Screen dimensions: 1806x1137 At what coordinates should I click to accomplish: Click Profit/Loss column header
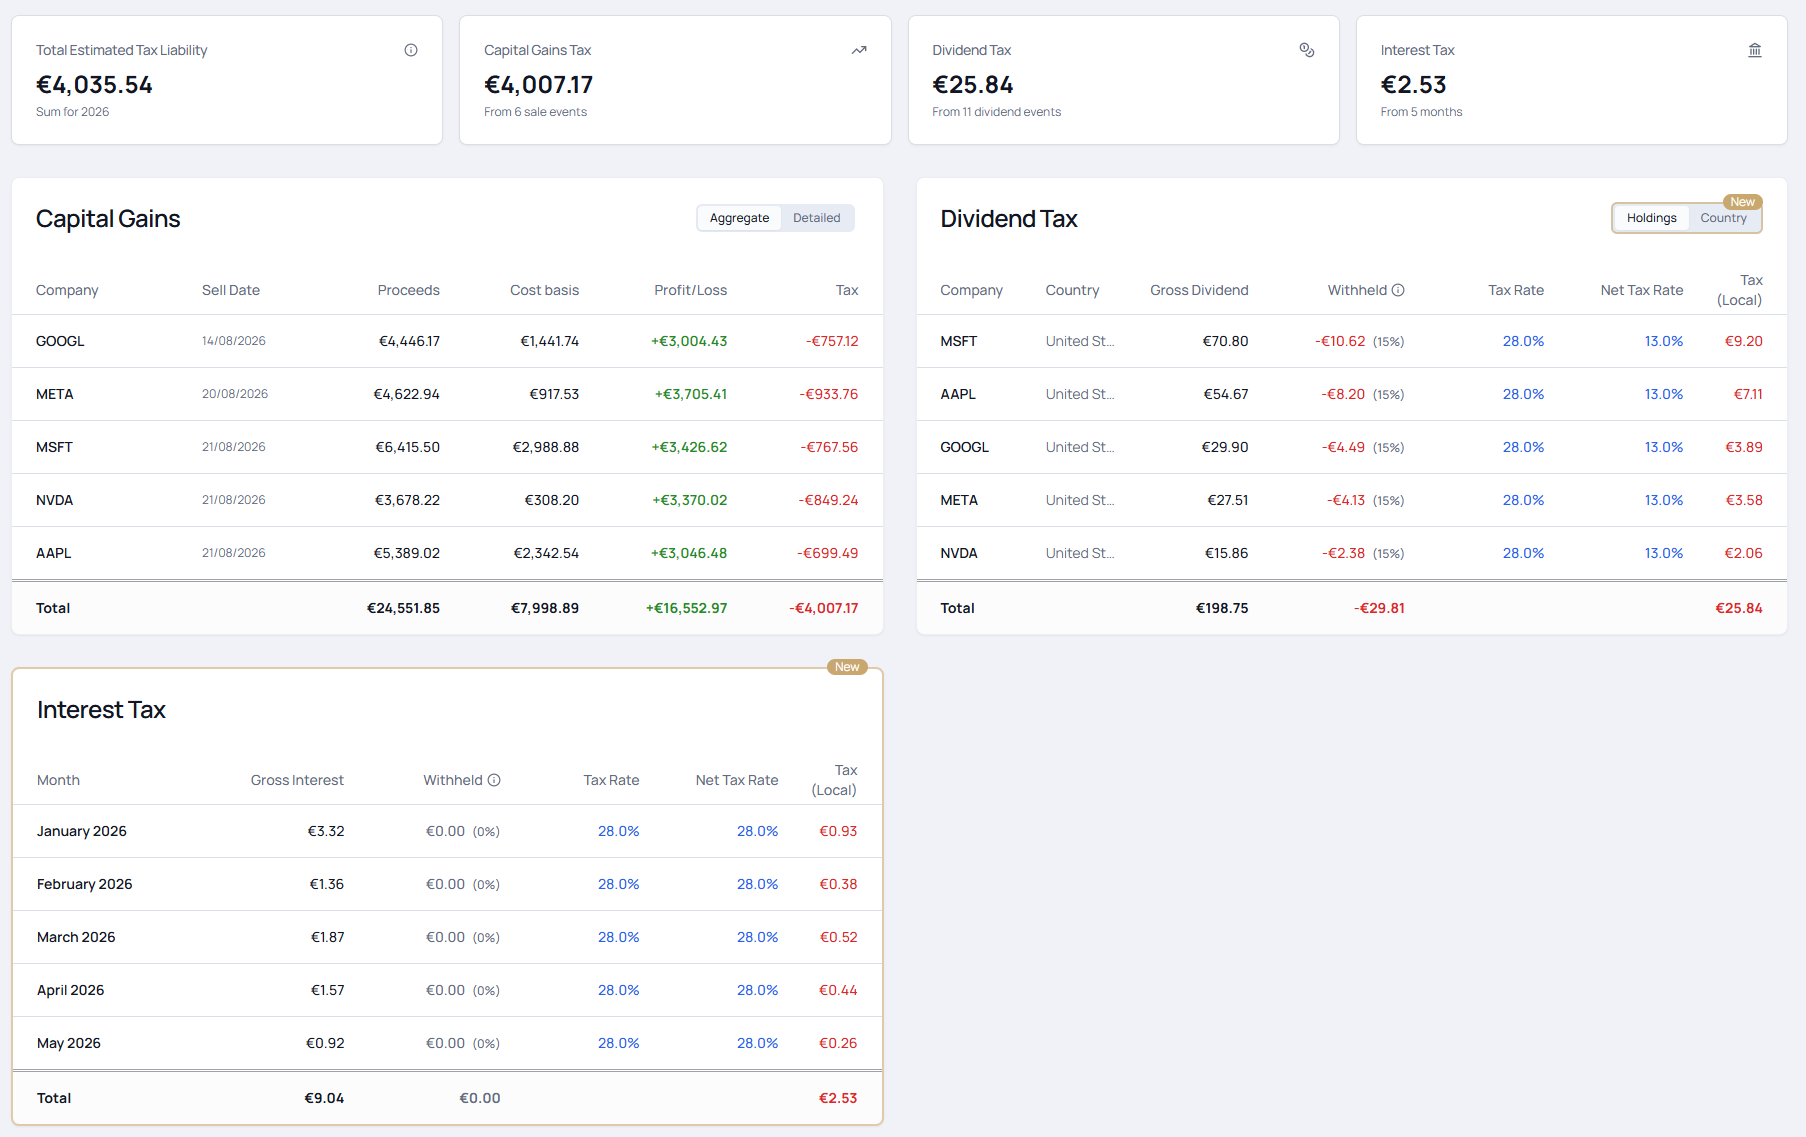690,290
